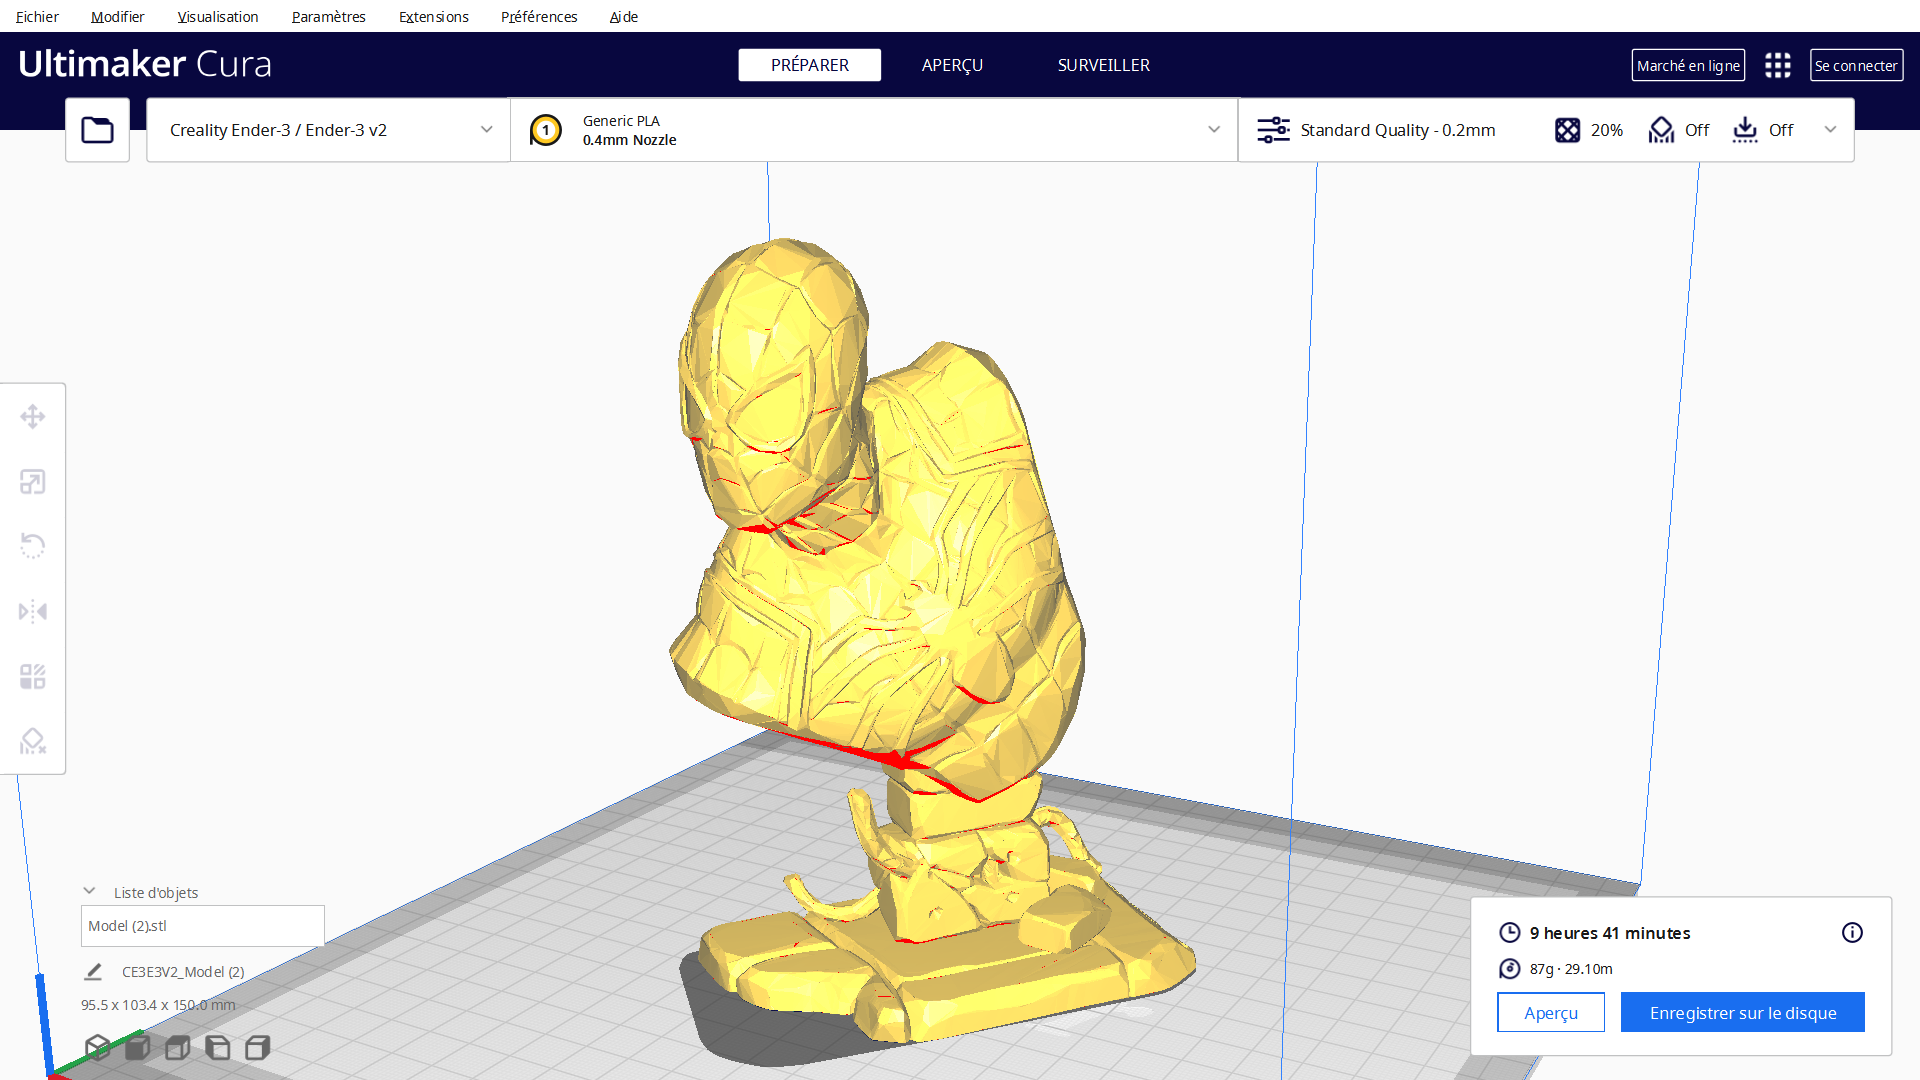
Task: Open the Préférences menu
Action: tap(539, 16)
